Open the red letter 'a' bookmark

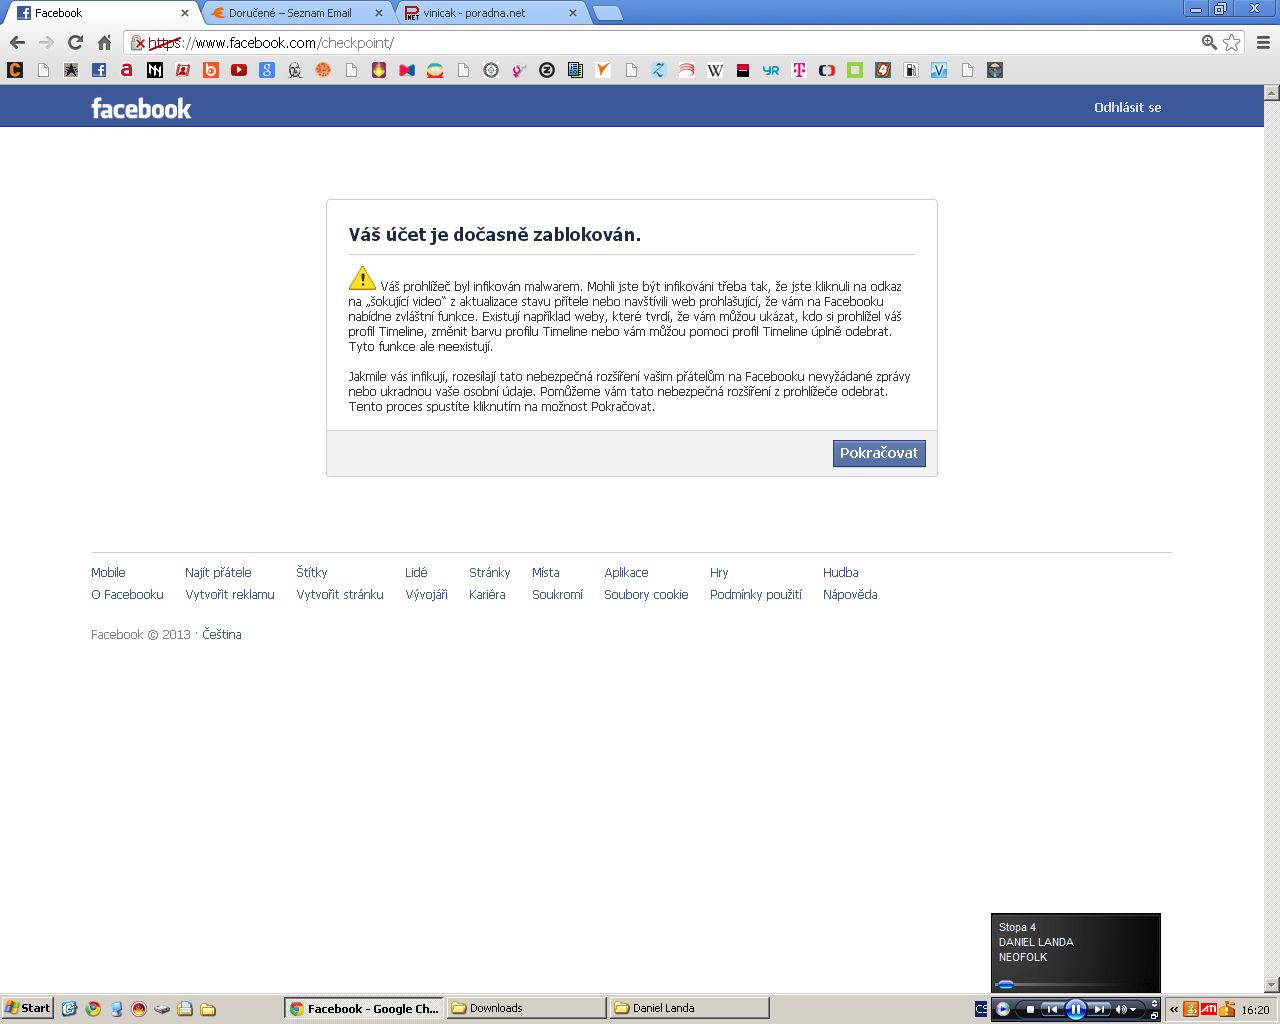click(127, 70)
